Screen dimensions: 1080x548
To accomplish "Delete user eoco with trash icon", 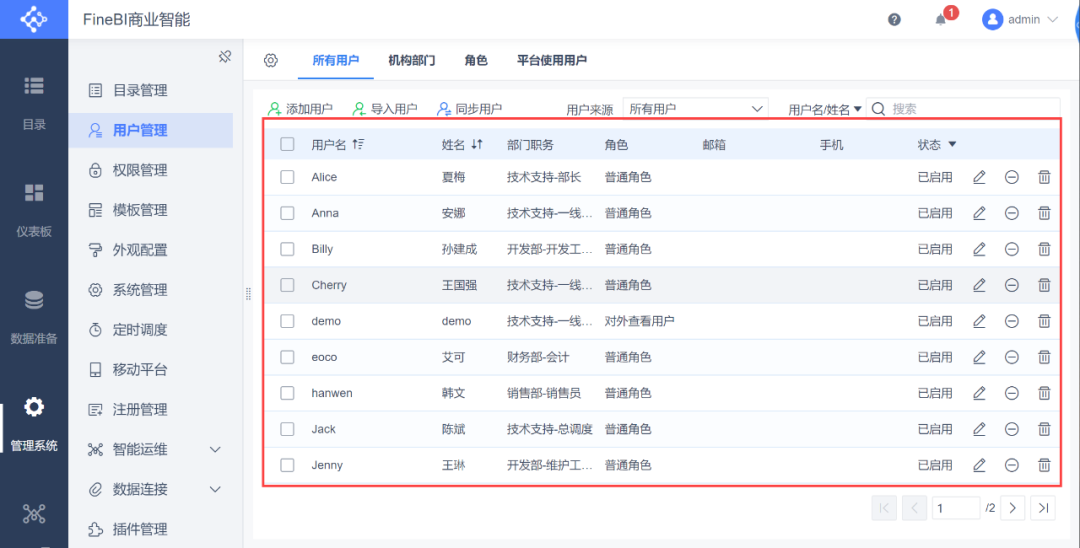I will tap(1044, 357).
